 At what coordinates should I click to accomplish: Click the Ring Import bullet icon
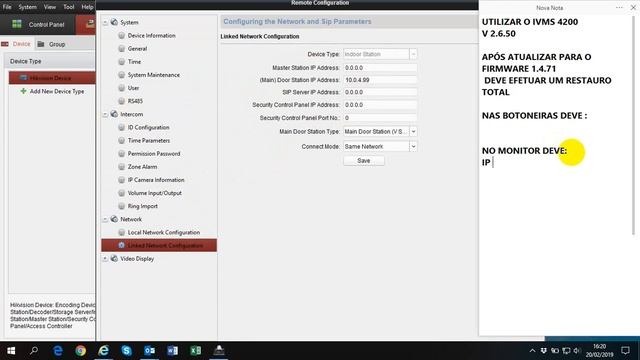pyautogui.click(x=121, y=206)
